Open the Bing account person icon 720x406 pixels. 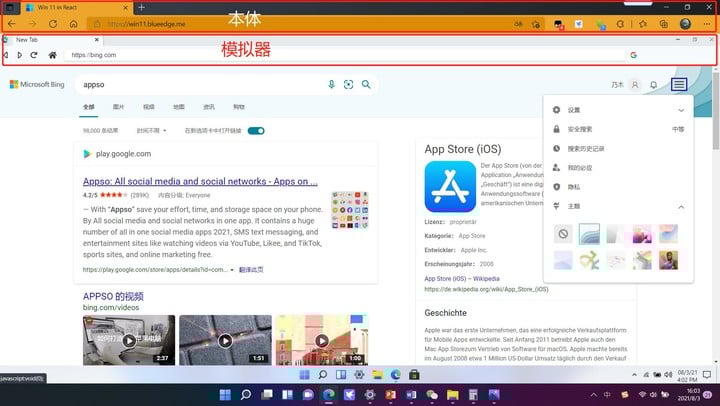click(x=635, y=85)
